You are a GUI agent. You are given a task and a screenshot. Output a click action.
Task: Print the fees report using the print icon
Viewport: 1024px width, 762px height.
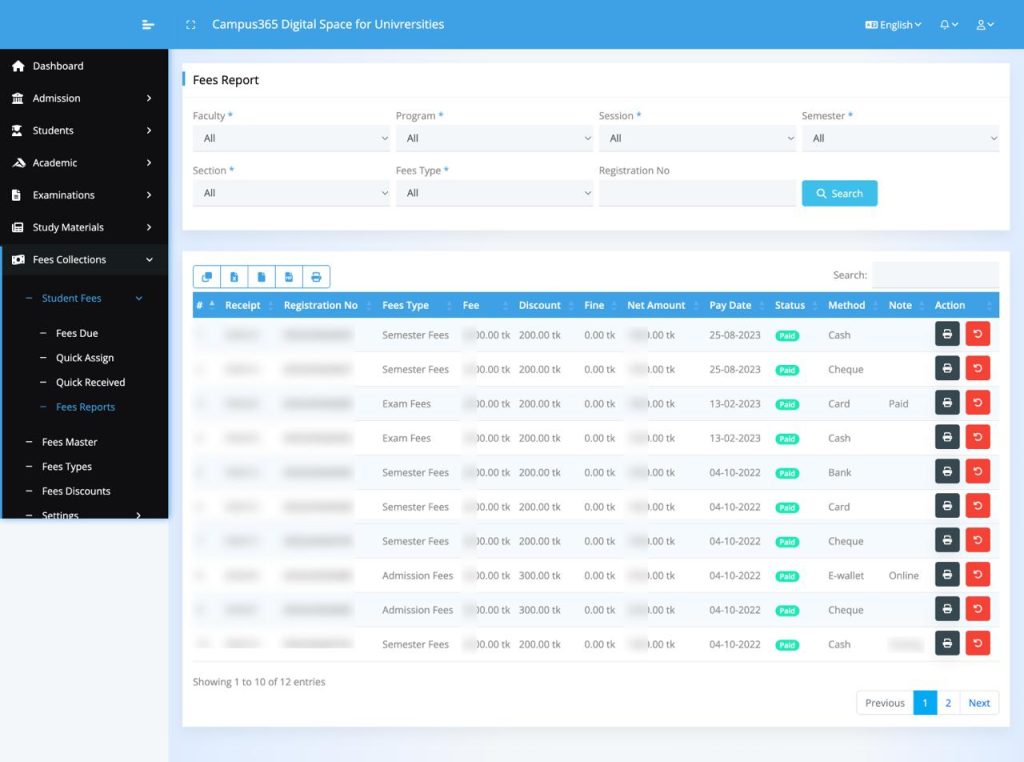click(317, 277)
